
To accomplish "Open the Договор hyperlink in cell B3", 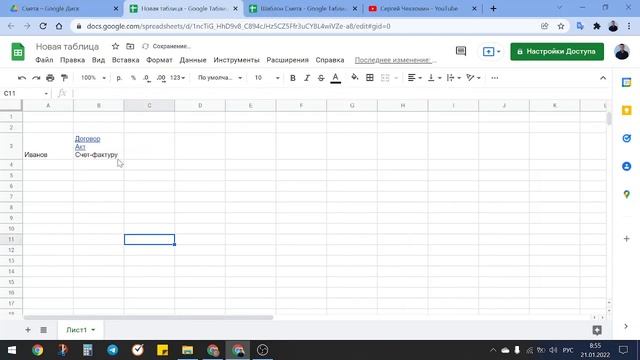I will 87,139.
